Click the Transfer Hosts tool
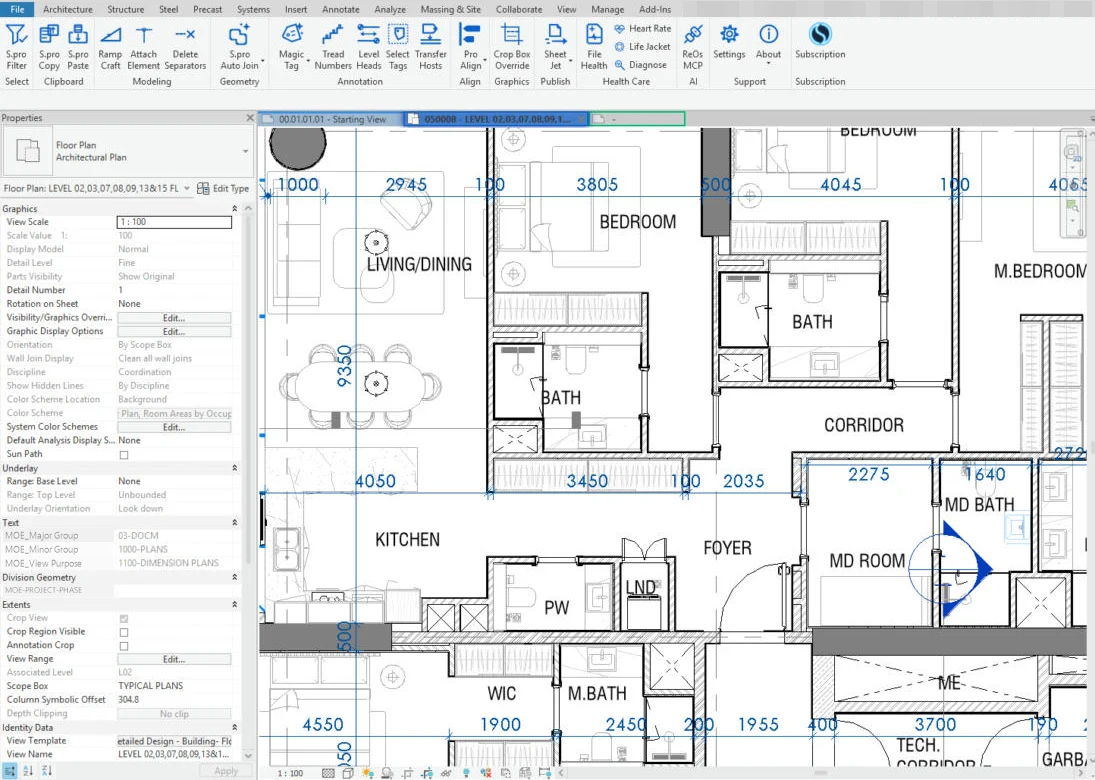Screen dimensions: 1095x780 tap(431, 47)
